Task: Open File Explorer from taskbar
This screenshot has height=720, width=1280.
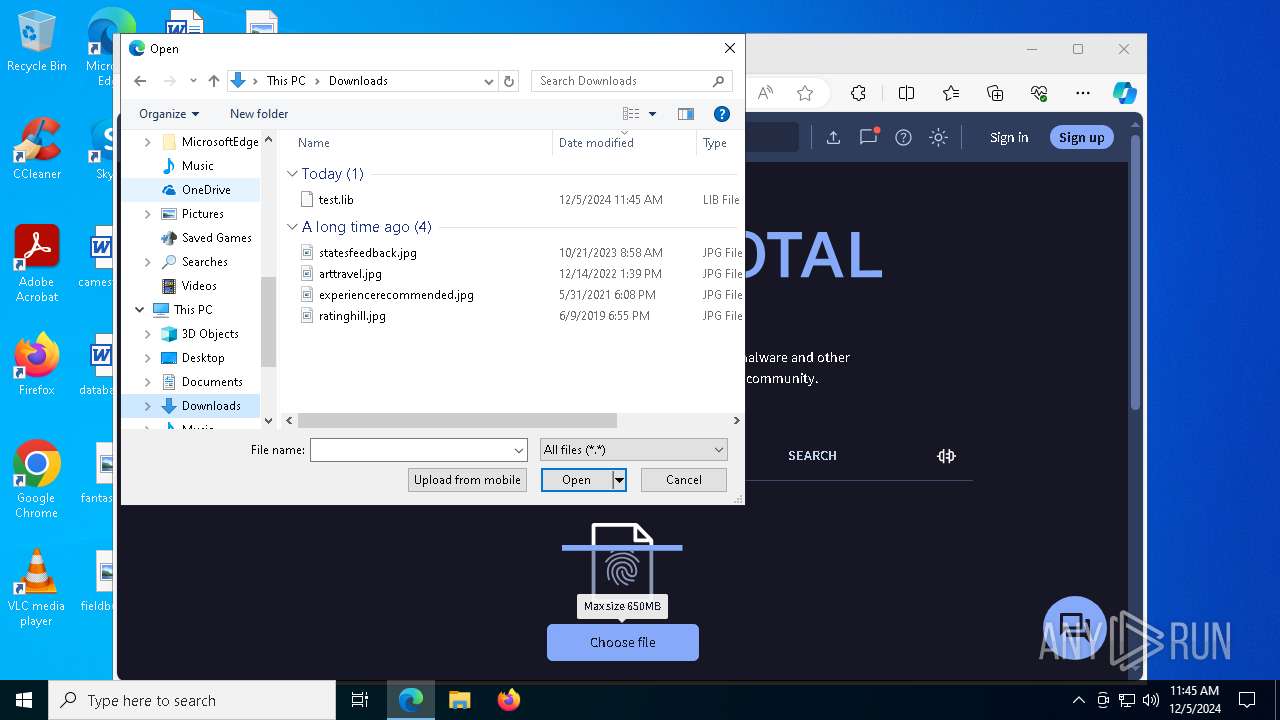Action: pyautogui.click(x=459, y=700)
